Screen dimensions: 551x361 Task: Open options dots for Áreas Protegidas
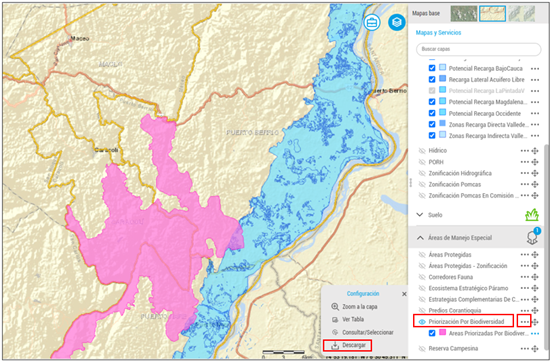[525, 254]
